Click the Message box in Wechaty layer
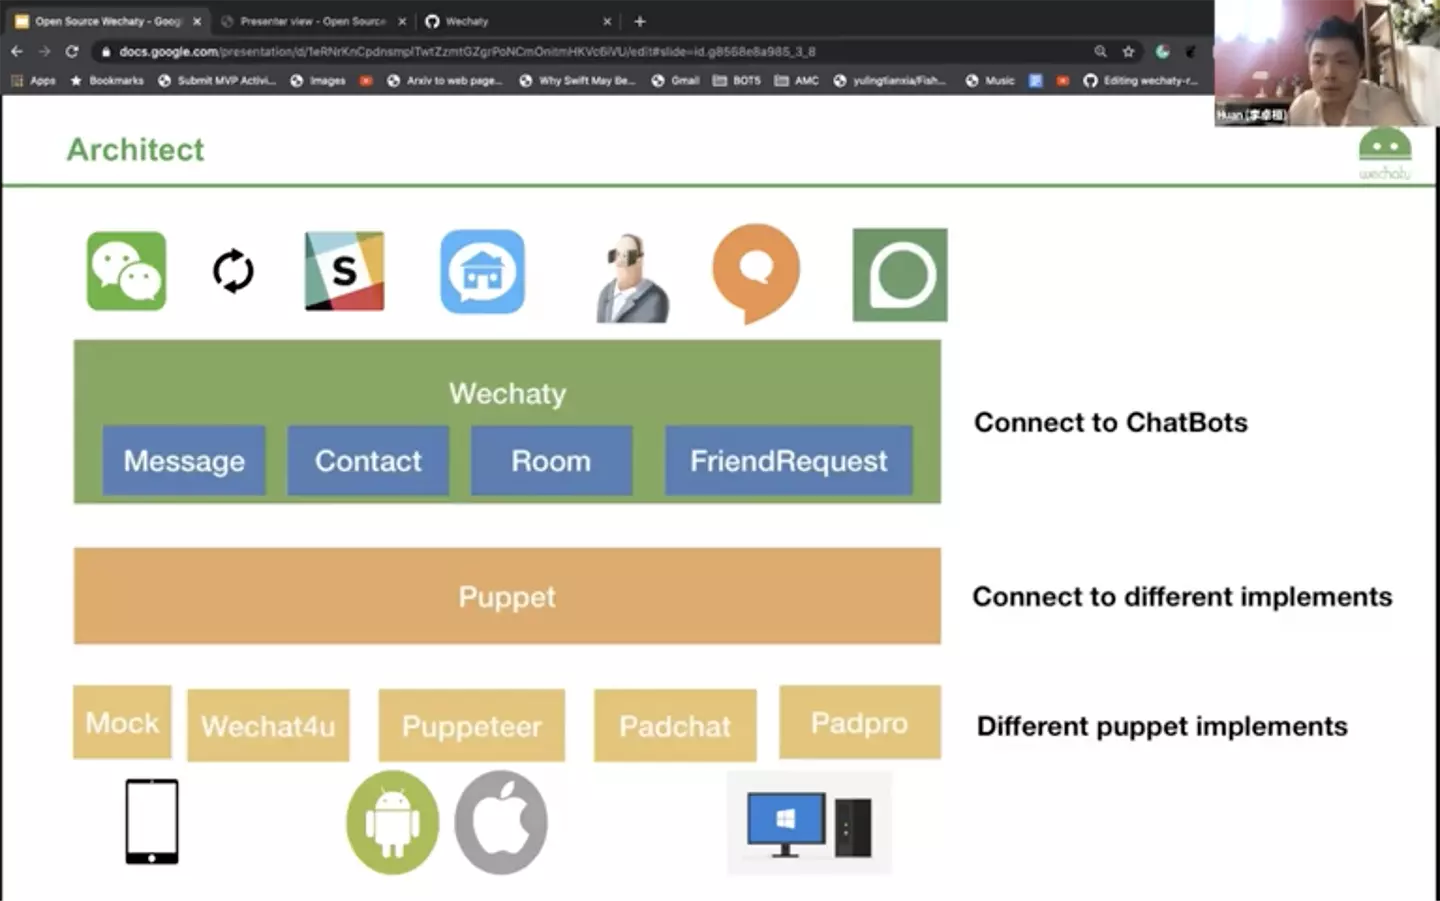This screenshot has width=1440, height=901. [184, 461]
